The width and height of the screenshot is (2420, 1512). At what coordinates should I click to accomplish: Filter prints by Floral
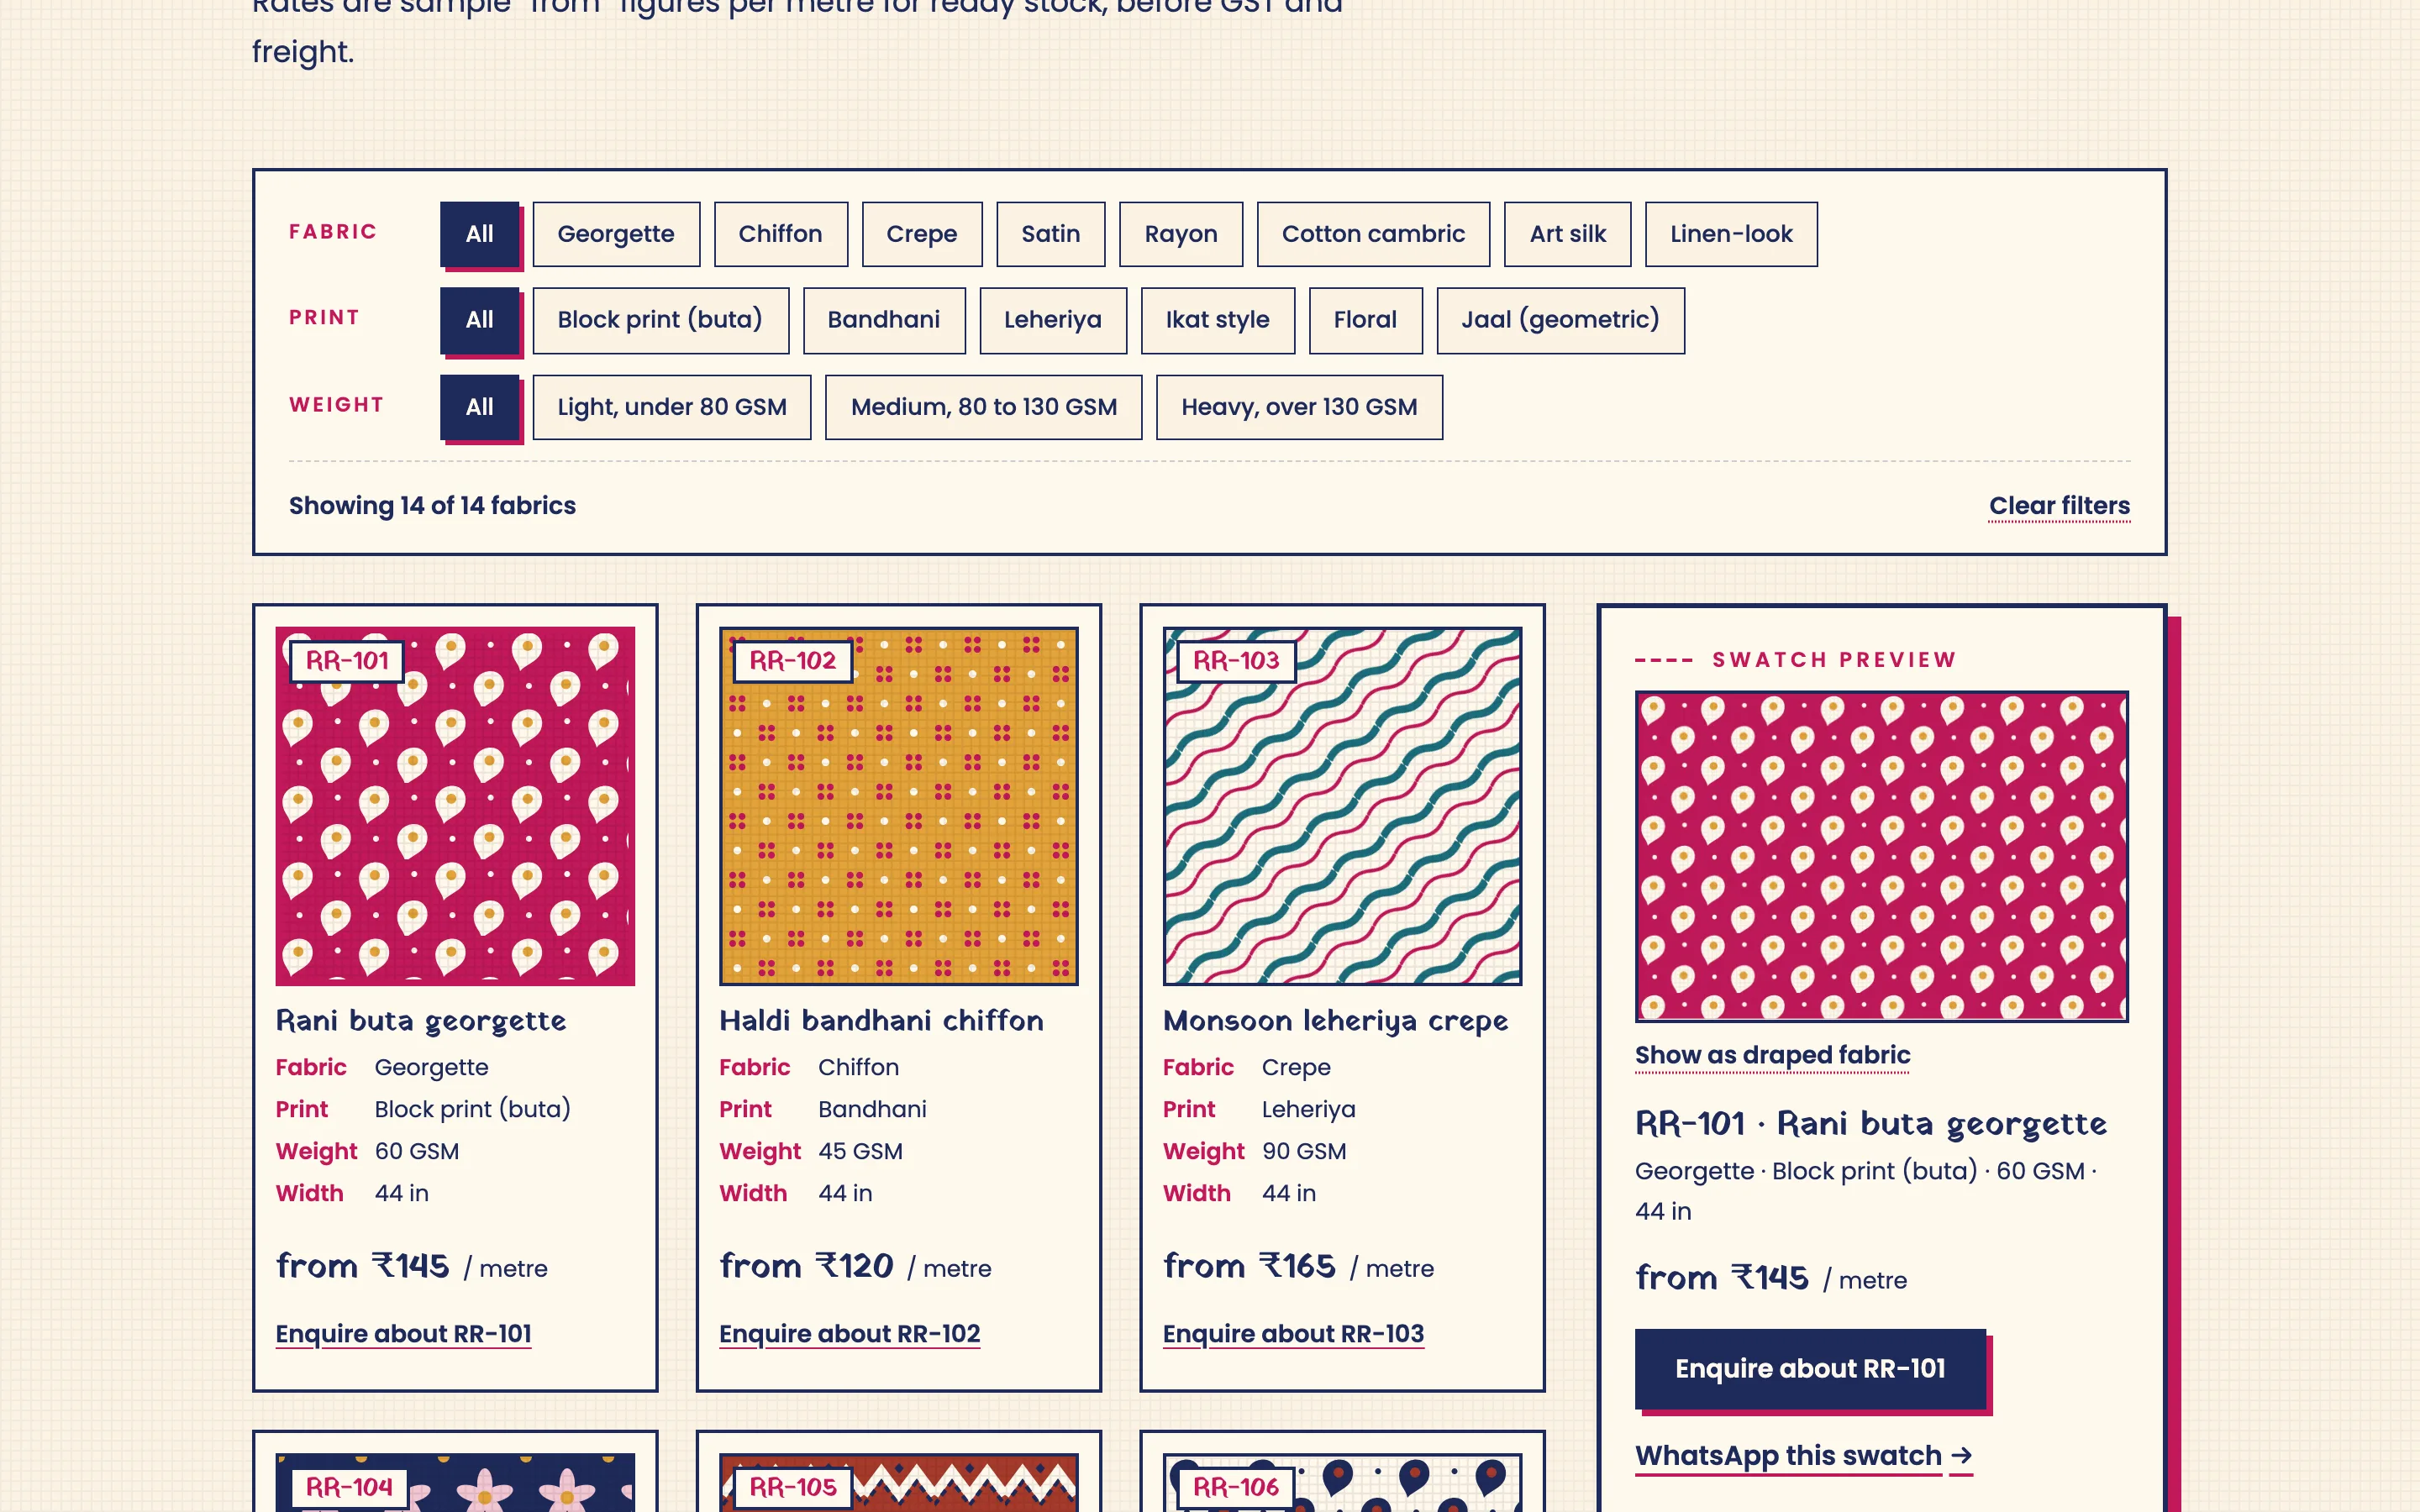click(1365, 320)
